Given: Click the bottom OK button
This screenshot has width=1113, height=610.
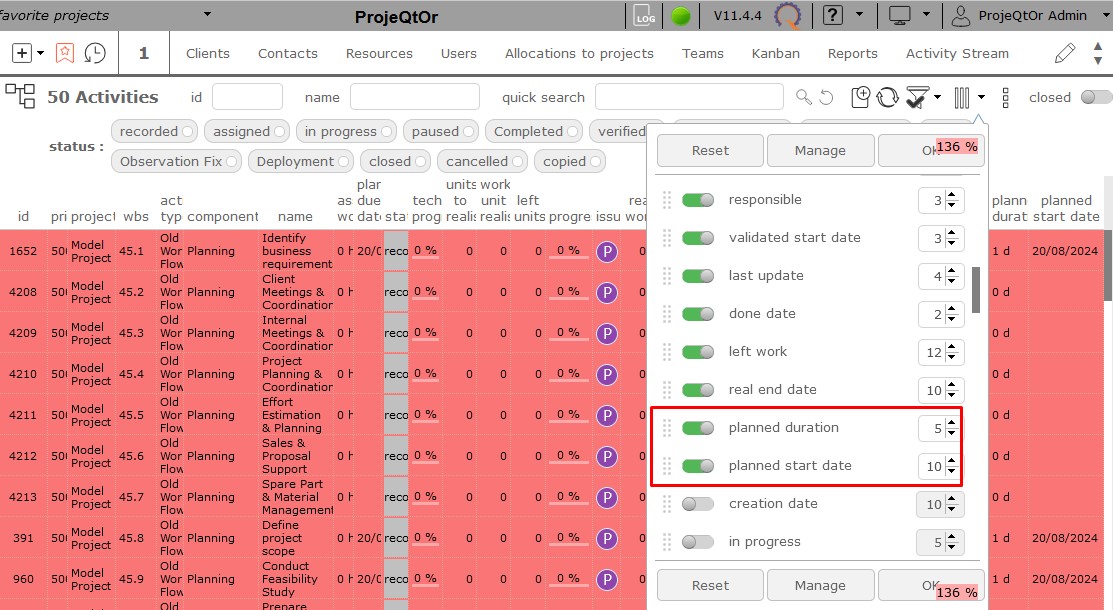Looking at the screenshot, I should click(931, 586).
